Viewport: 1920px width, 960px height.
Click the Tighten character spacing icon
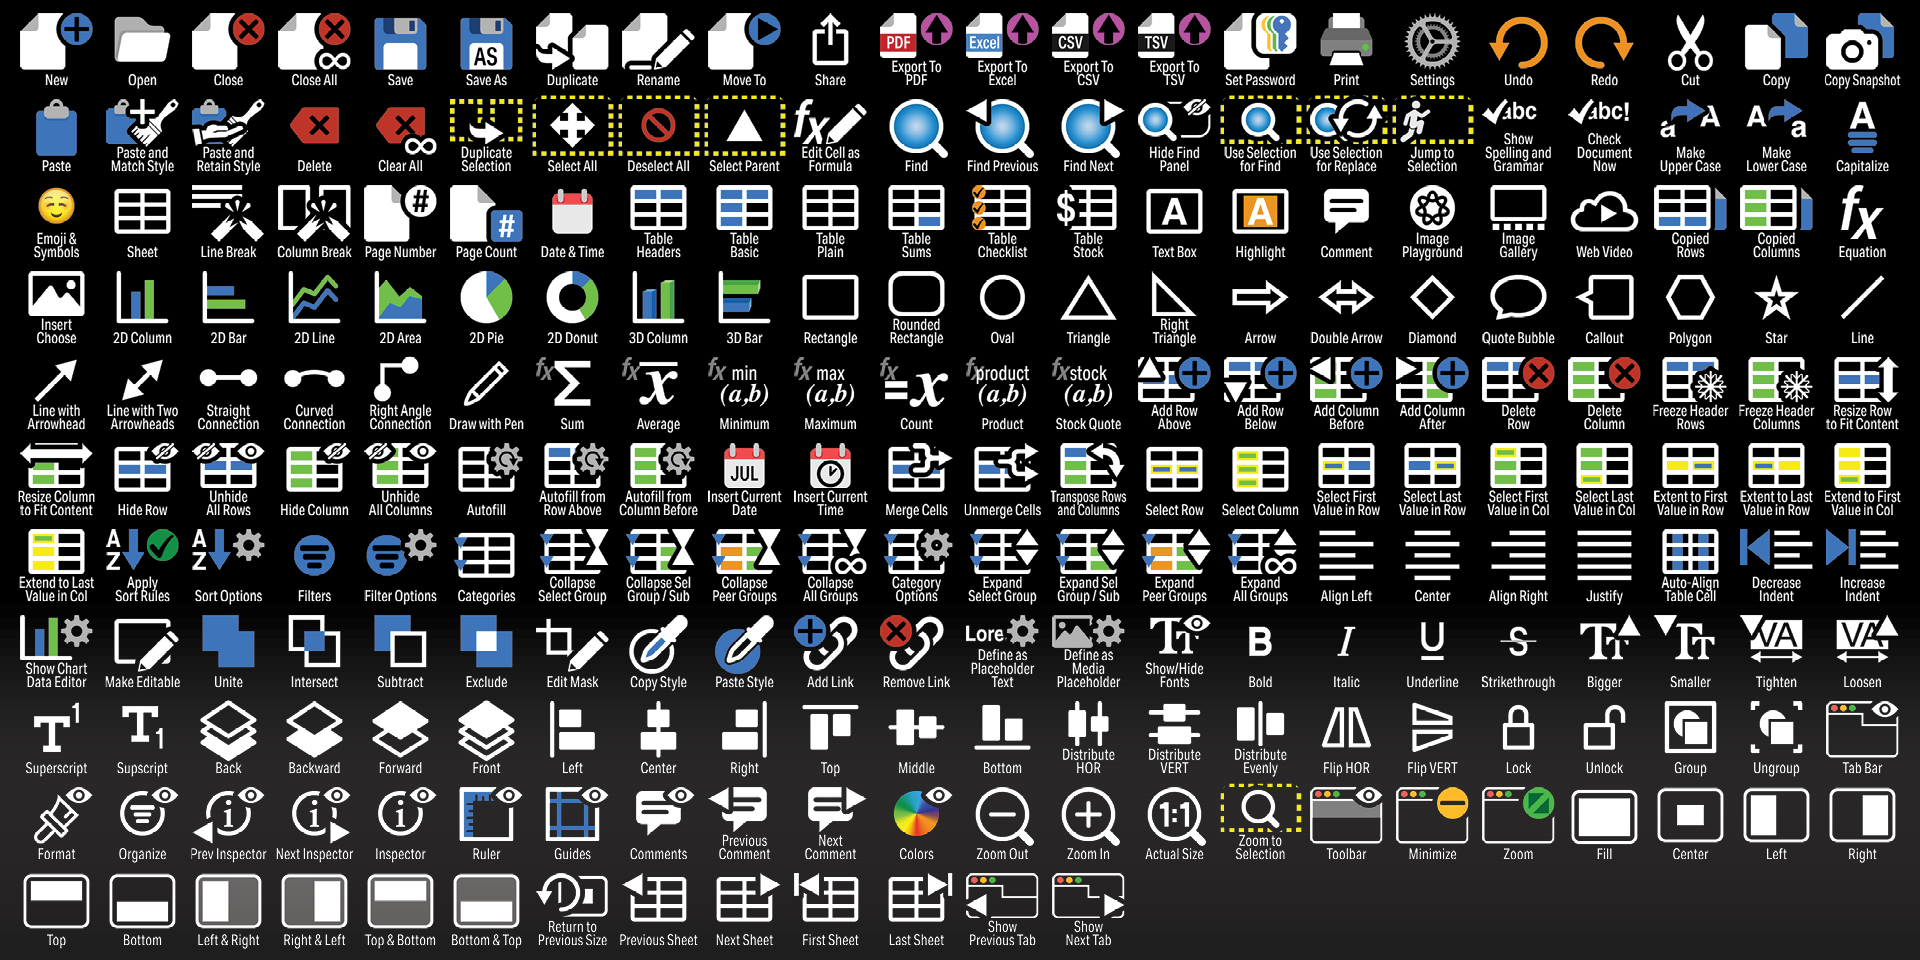(1776, 642)
